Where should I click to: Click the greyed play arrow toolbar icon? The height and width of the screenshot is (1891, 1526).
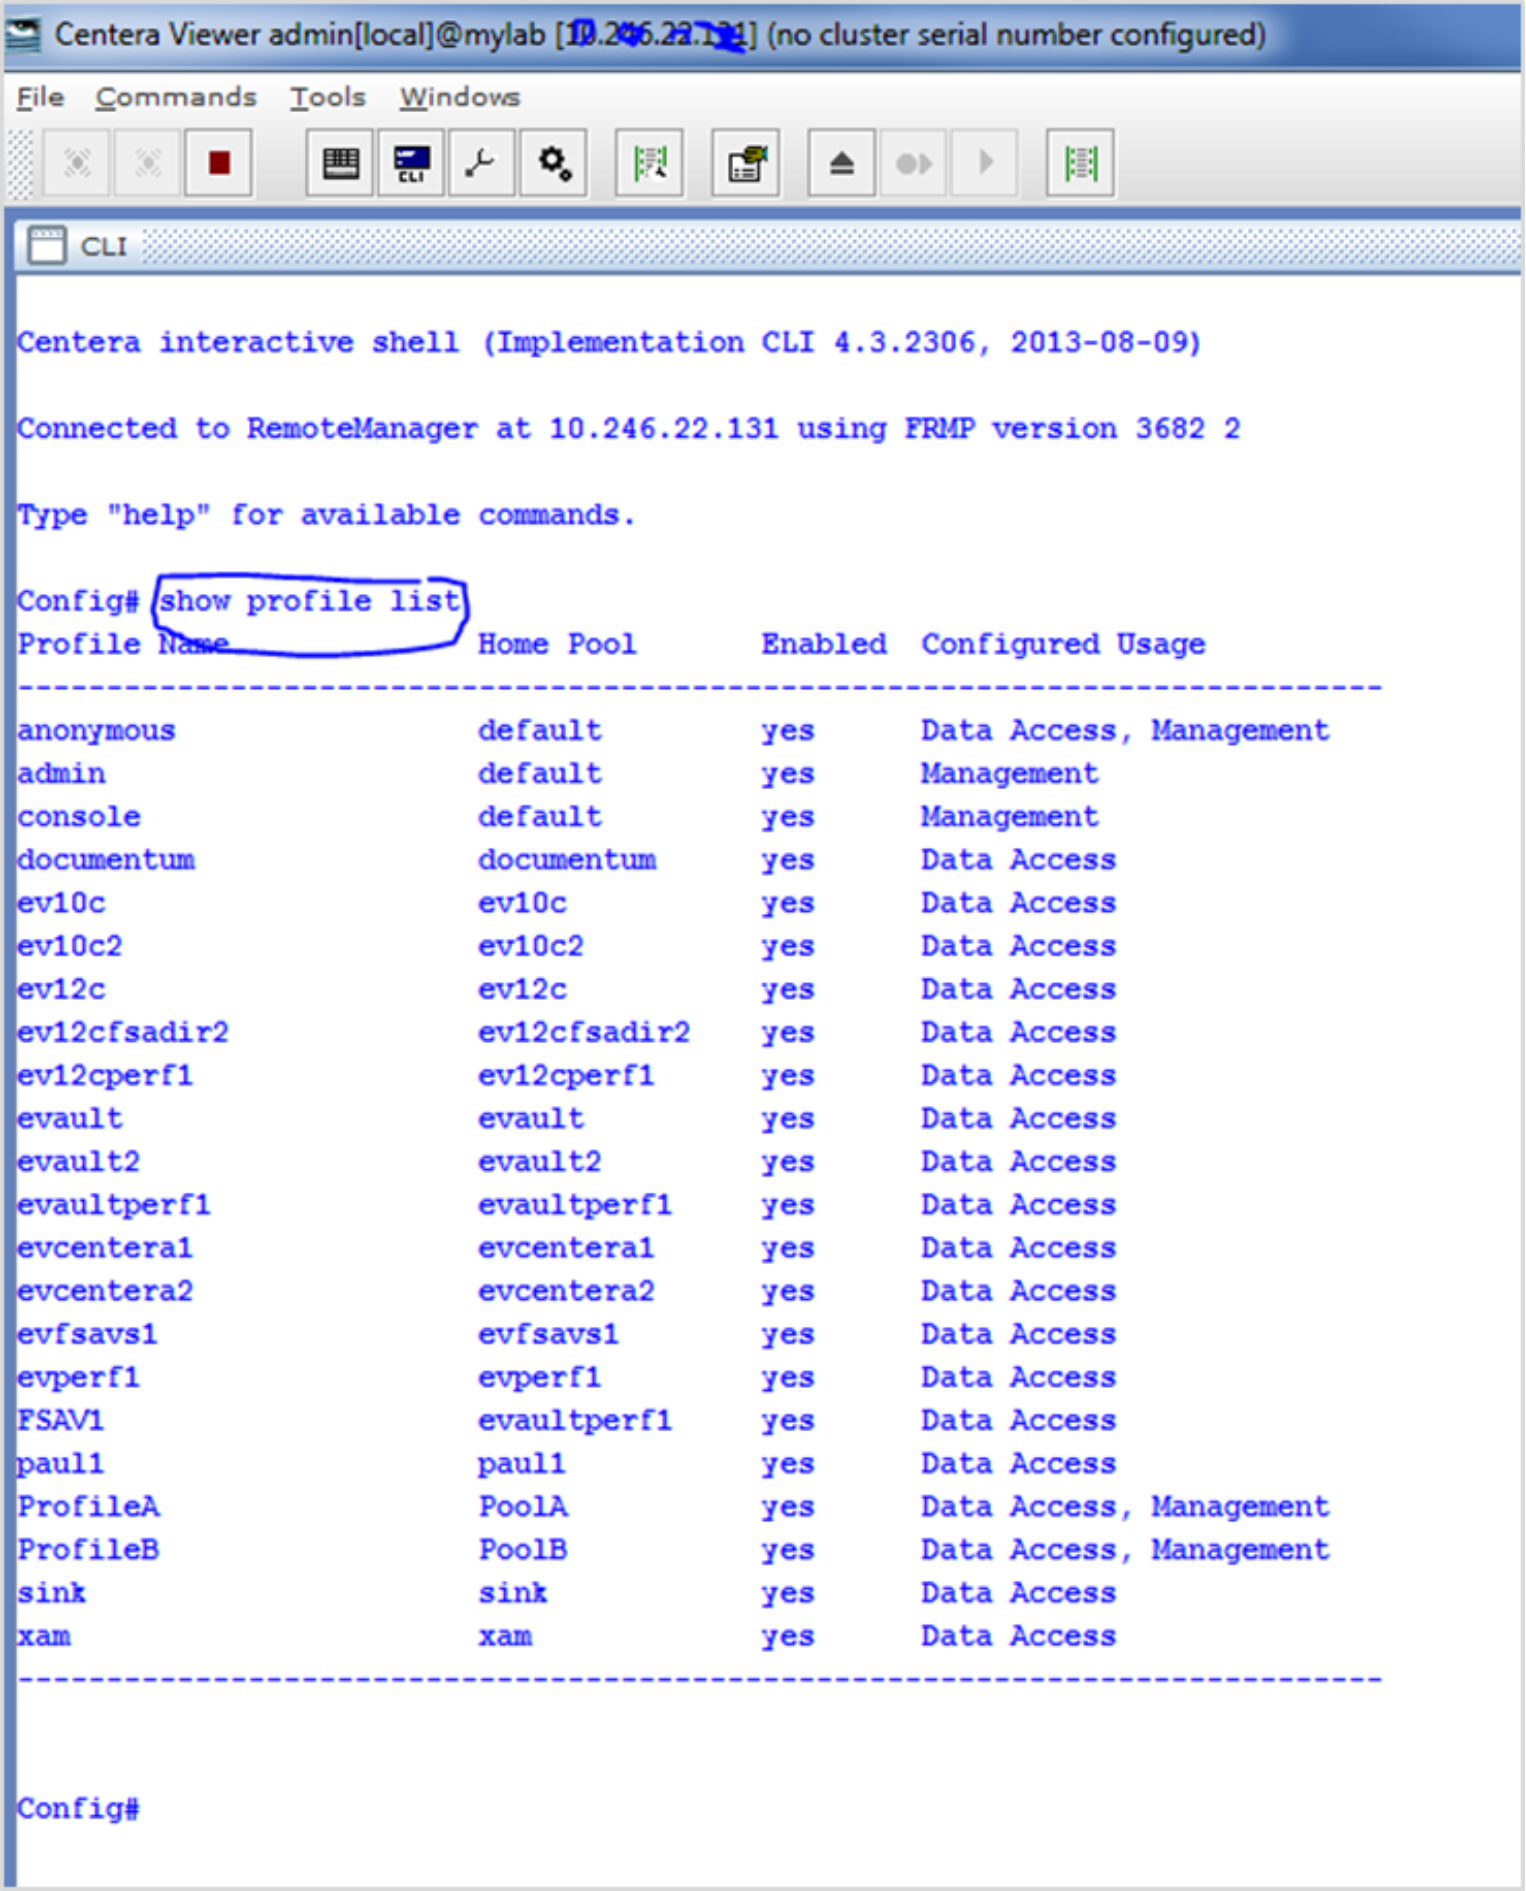[985, 162]
